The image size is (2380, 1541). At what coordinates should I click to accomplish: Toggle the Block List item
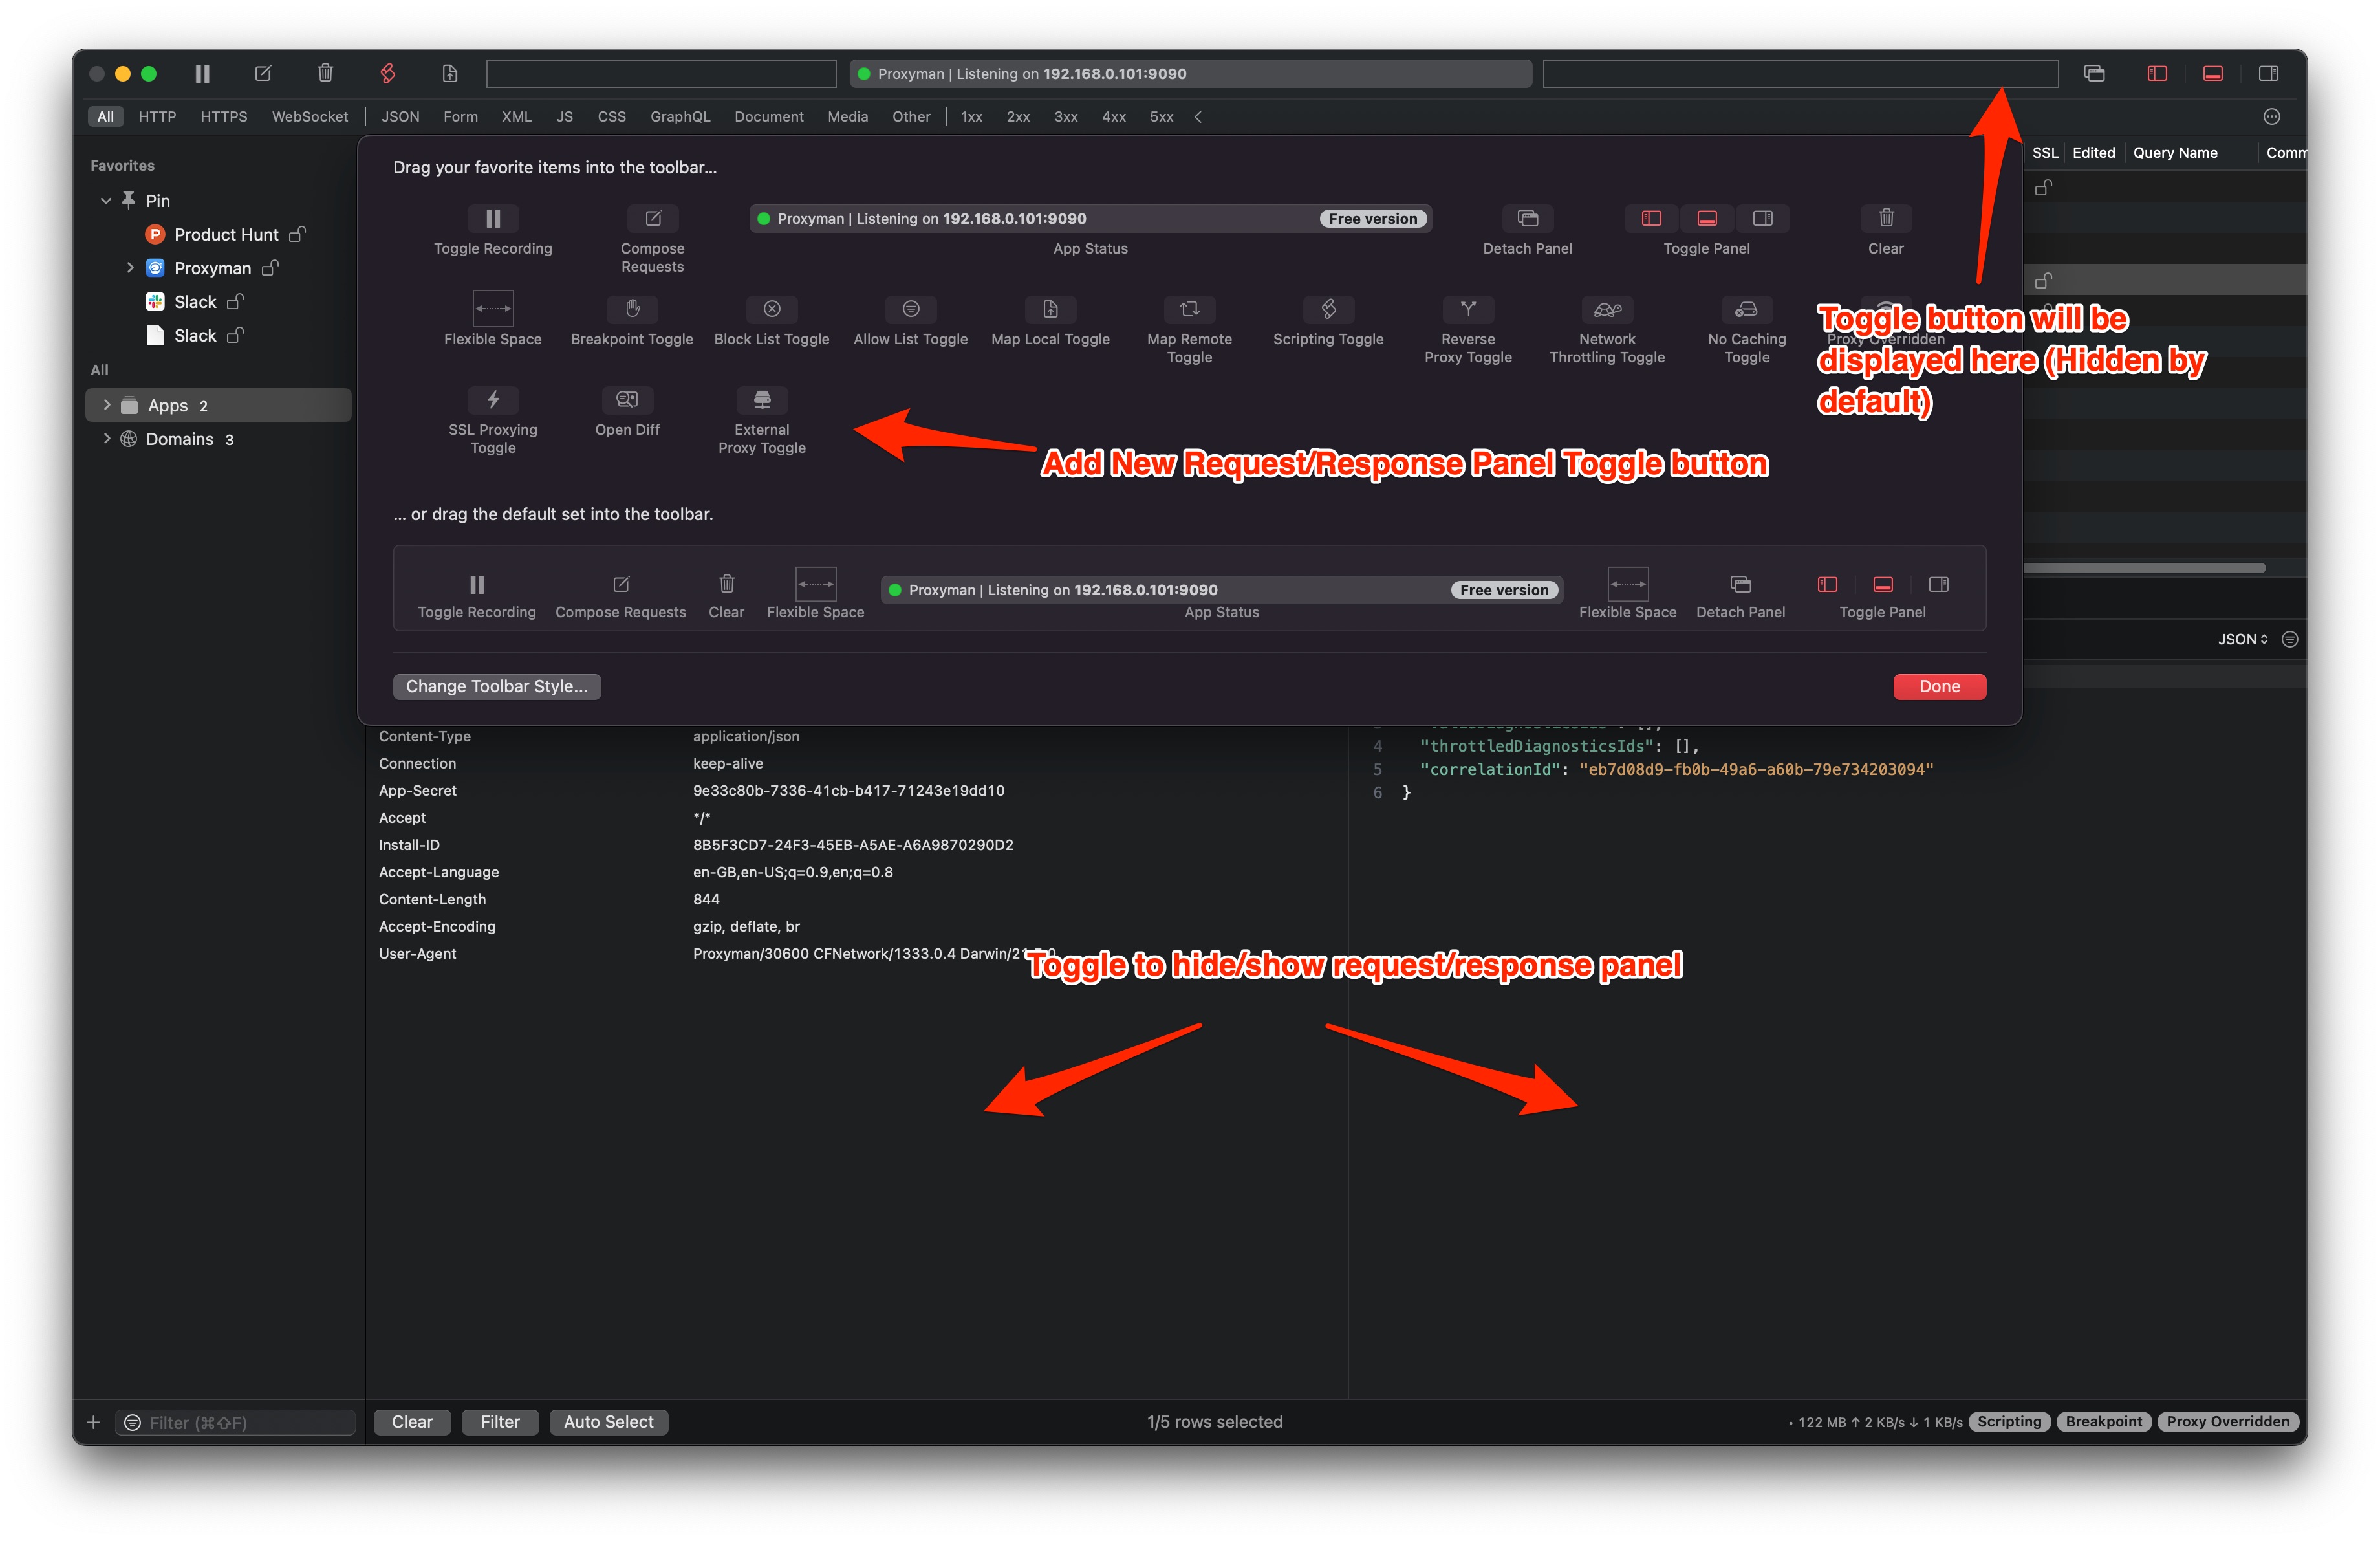[771, 308]
